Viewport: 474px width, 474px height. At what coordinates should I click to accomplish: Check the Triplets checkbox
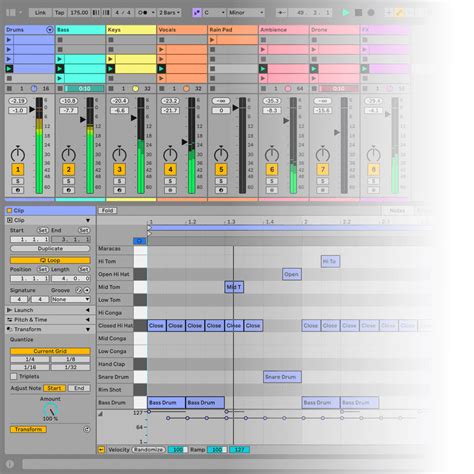[14, 376]
